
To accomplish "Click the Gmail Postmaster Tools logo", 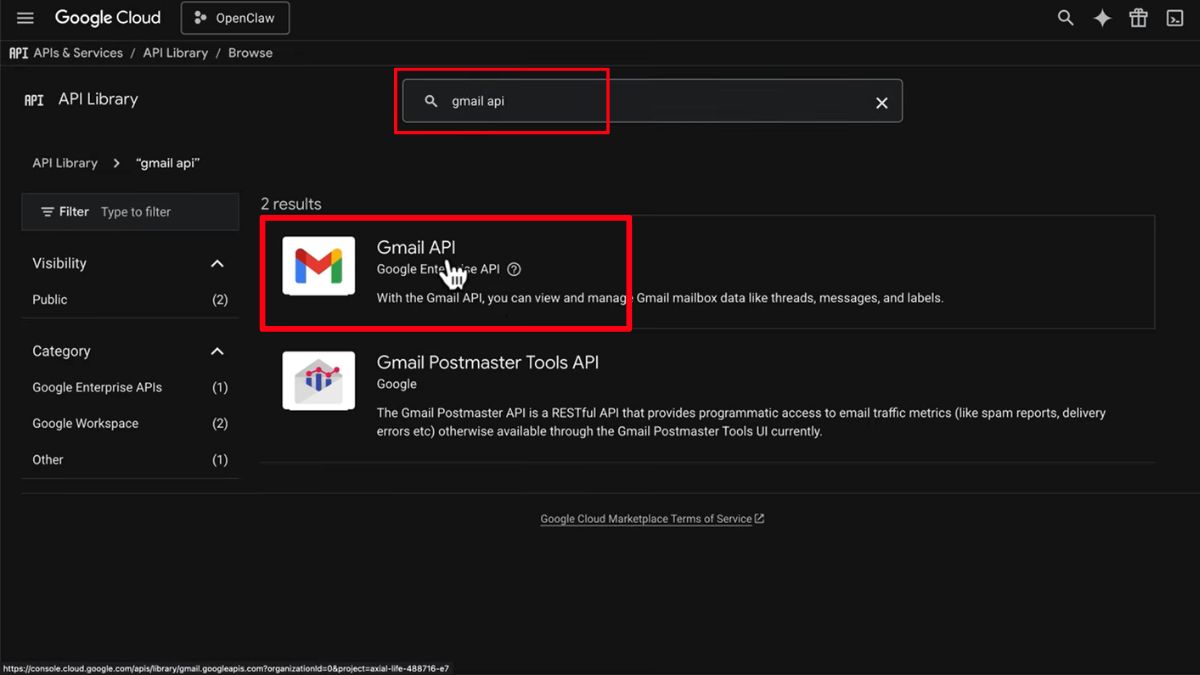I will point(318,380).
